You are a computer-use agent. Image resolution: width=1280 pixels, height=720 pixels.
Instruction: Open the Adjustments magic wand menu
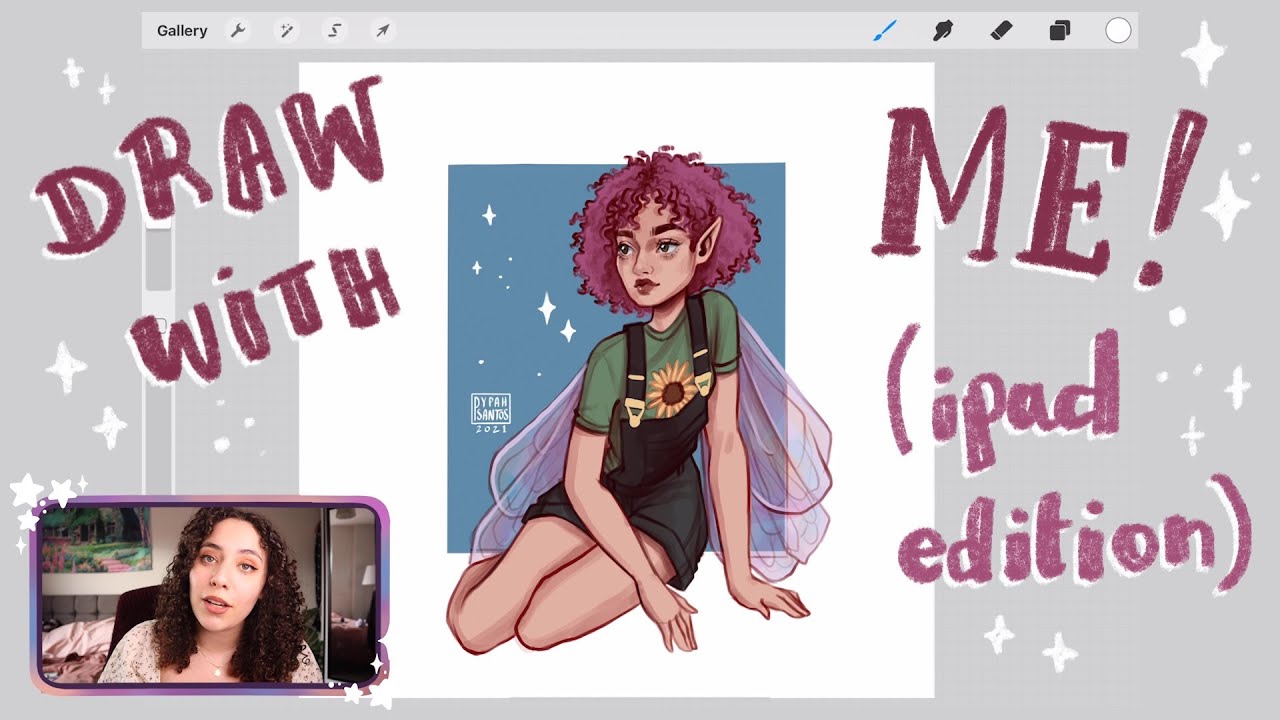coord(286,31)
